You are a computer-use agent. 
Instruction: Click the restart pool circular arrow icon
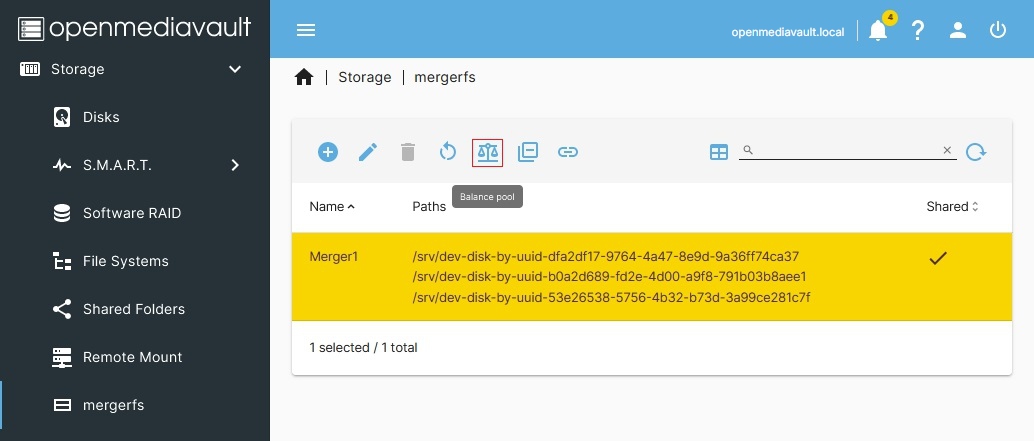(448, 152)
